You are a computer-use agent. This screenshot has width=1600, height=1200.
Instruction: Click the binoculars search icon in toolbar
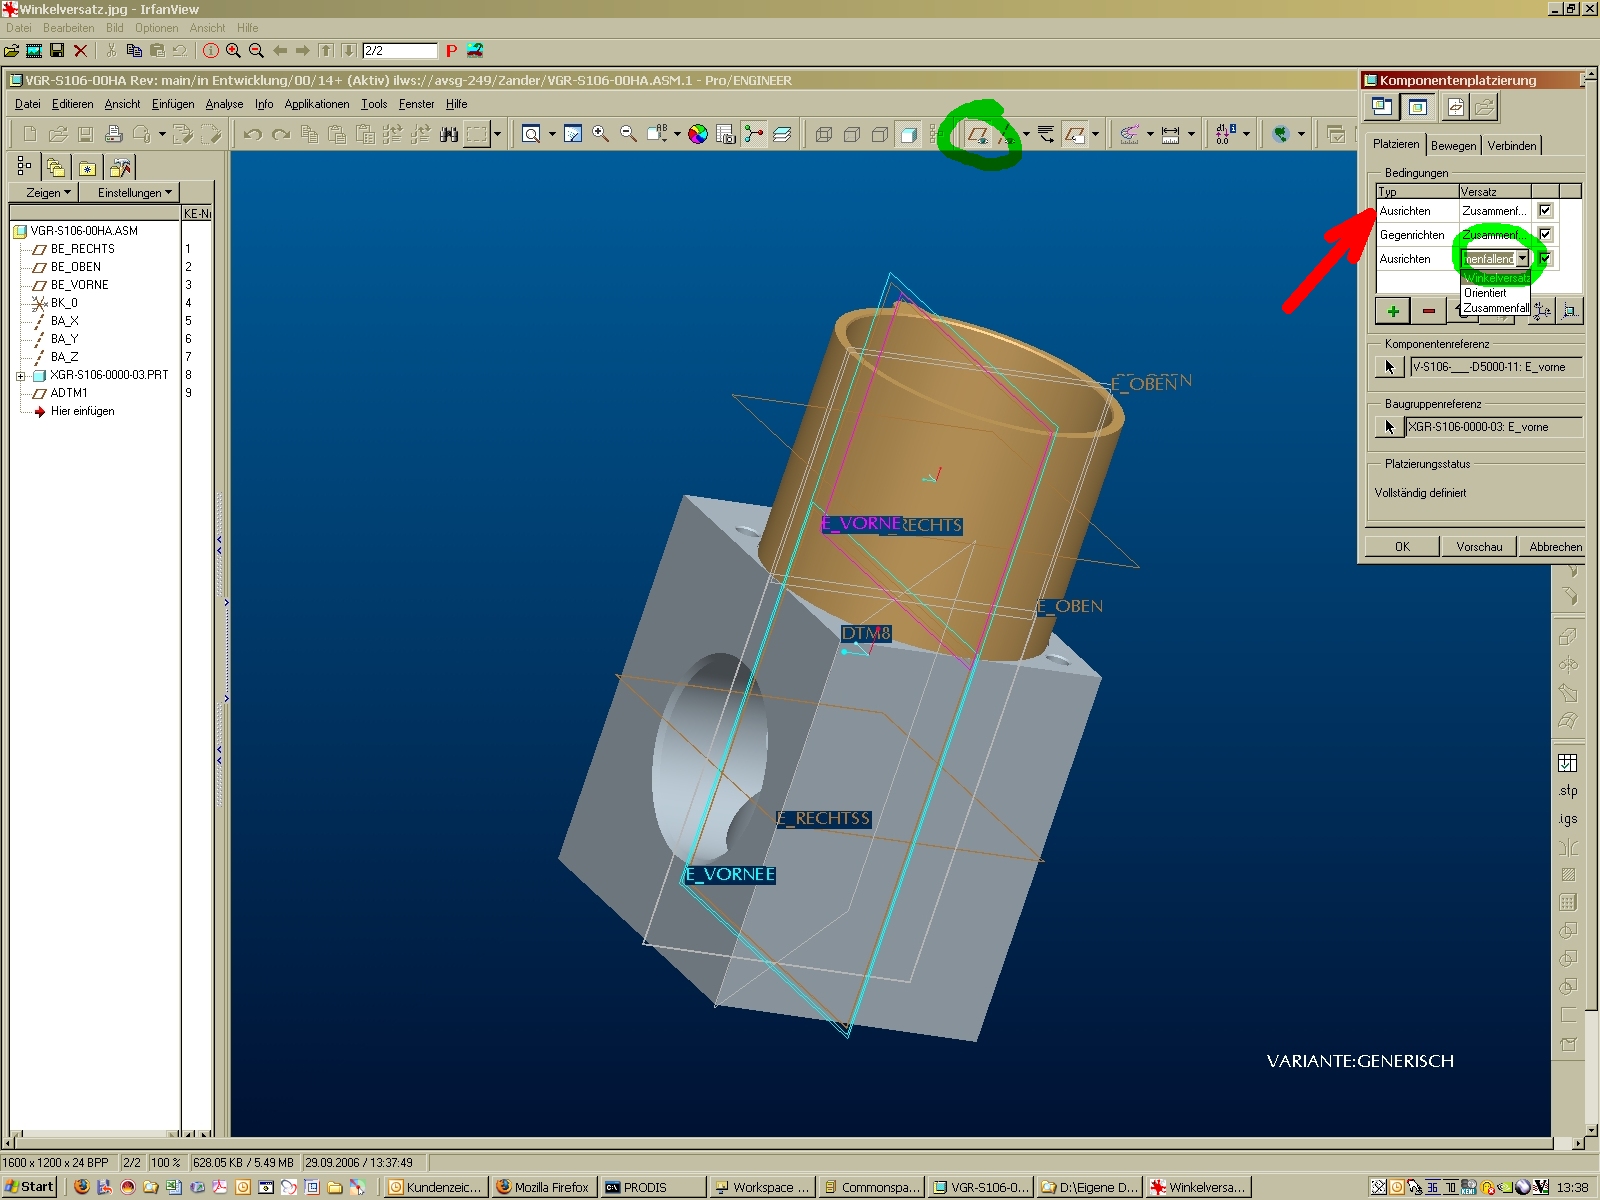(x=449, y=134)
